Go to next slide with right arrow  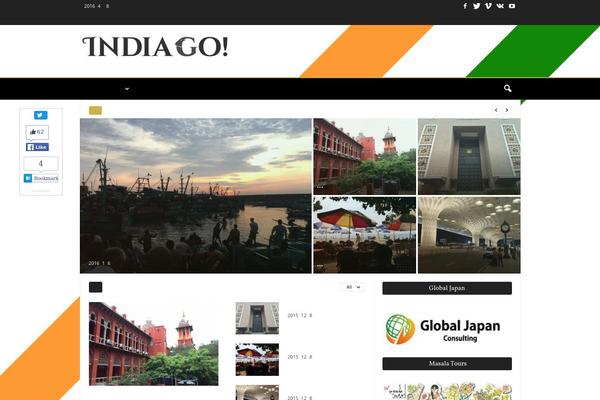(507, 110)
